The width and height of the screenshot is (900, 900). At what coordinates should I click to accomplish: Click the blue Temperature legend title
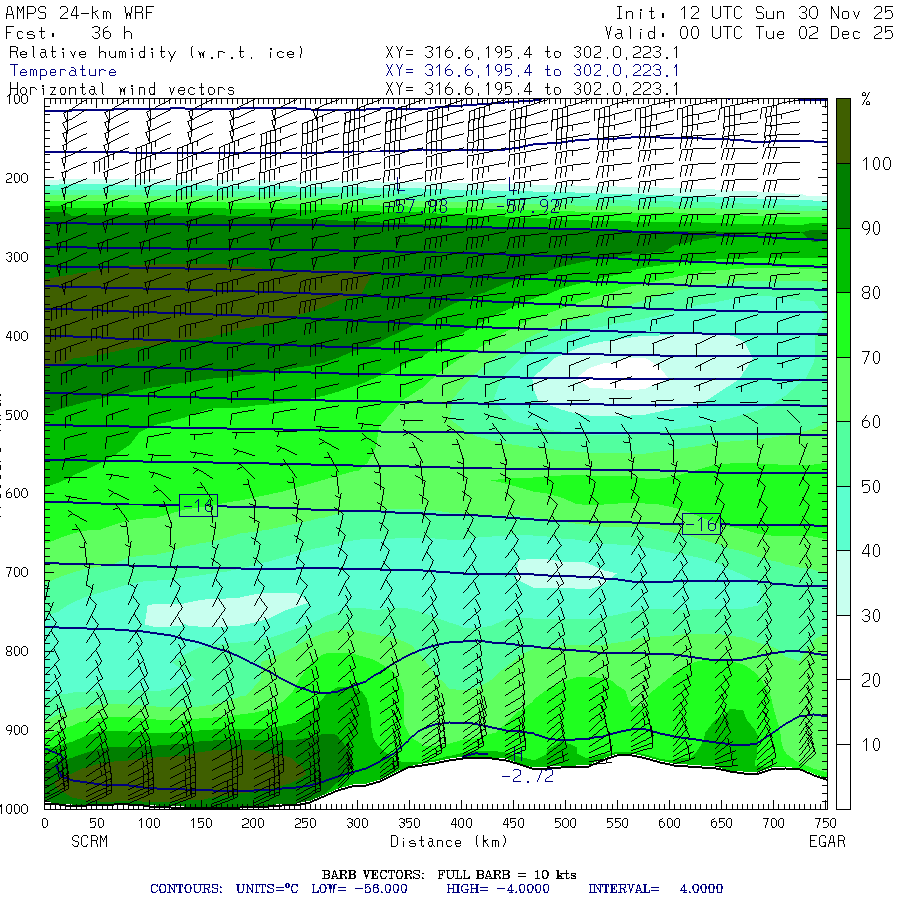(63, 71)
